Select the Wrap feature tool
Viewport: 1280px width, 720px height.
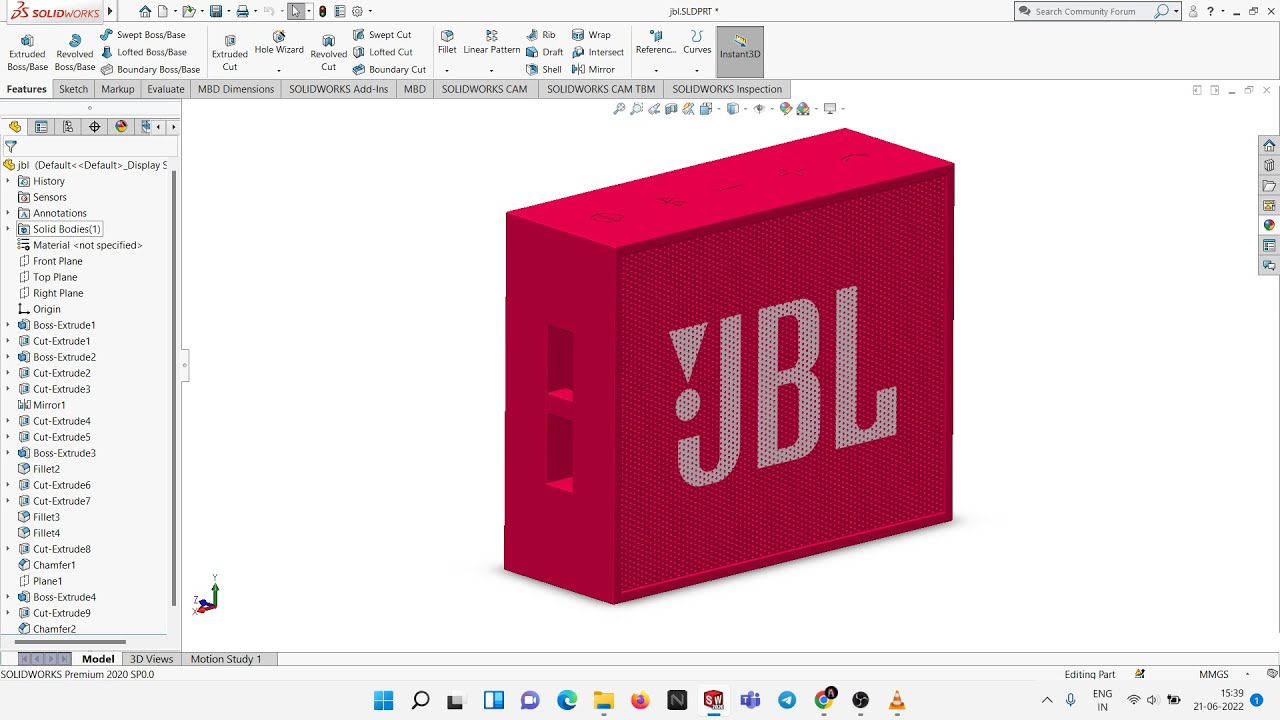click(591, 35)
